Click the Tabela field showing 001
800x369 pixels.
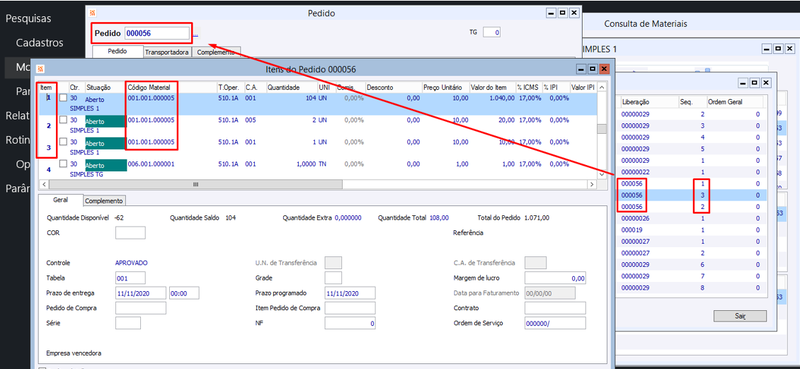point(130,278)
